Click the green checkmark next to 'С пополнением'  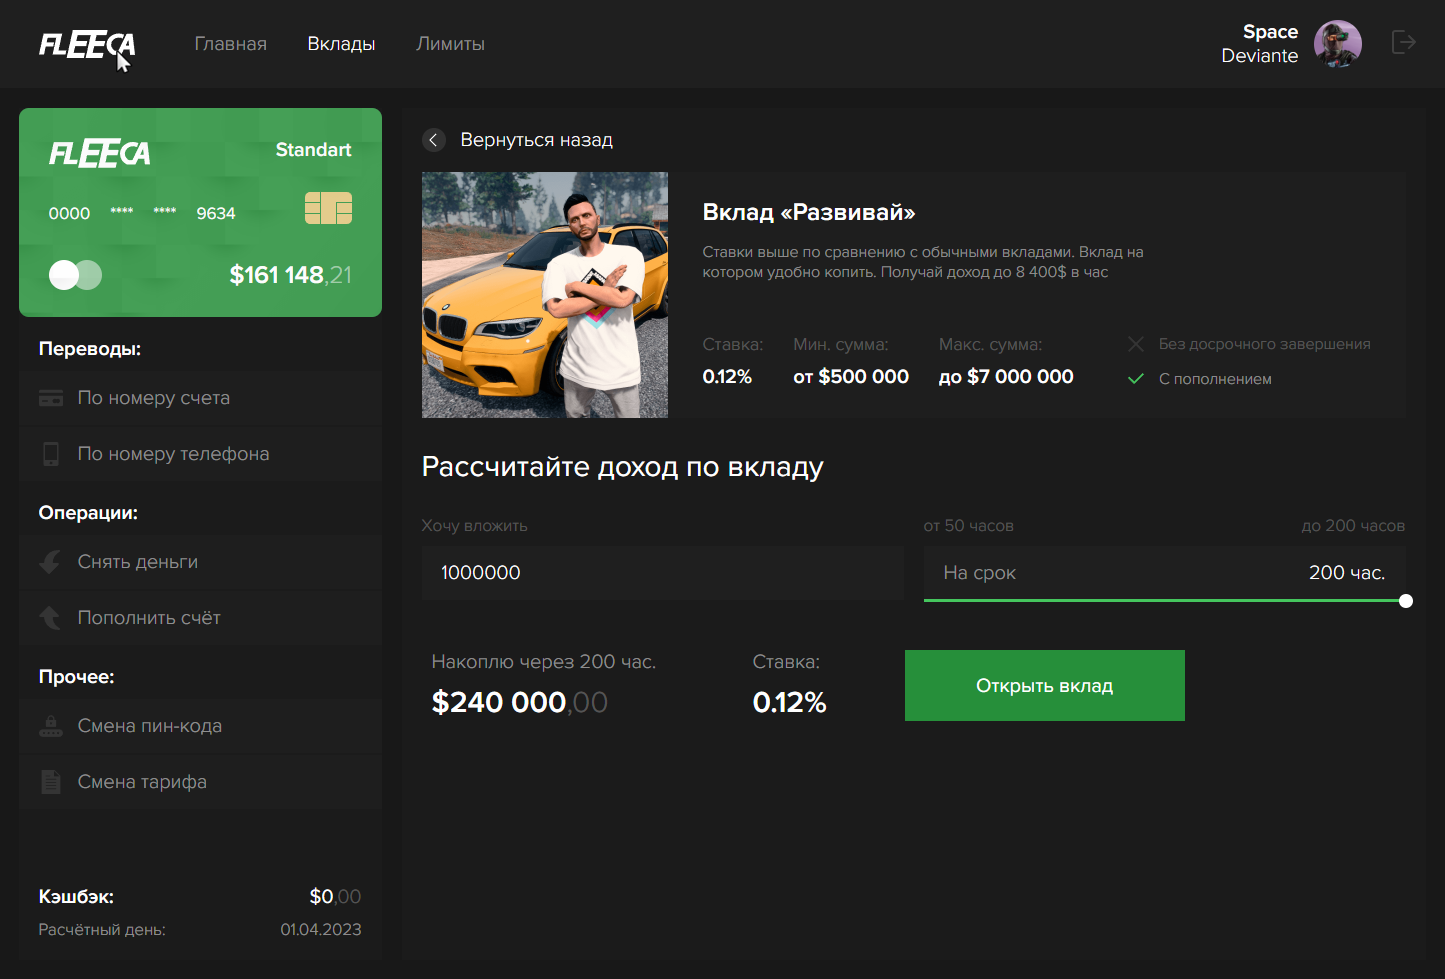tap(1136, 379)
